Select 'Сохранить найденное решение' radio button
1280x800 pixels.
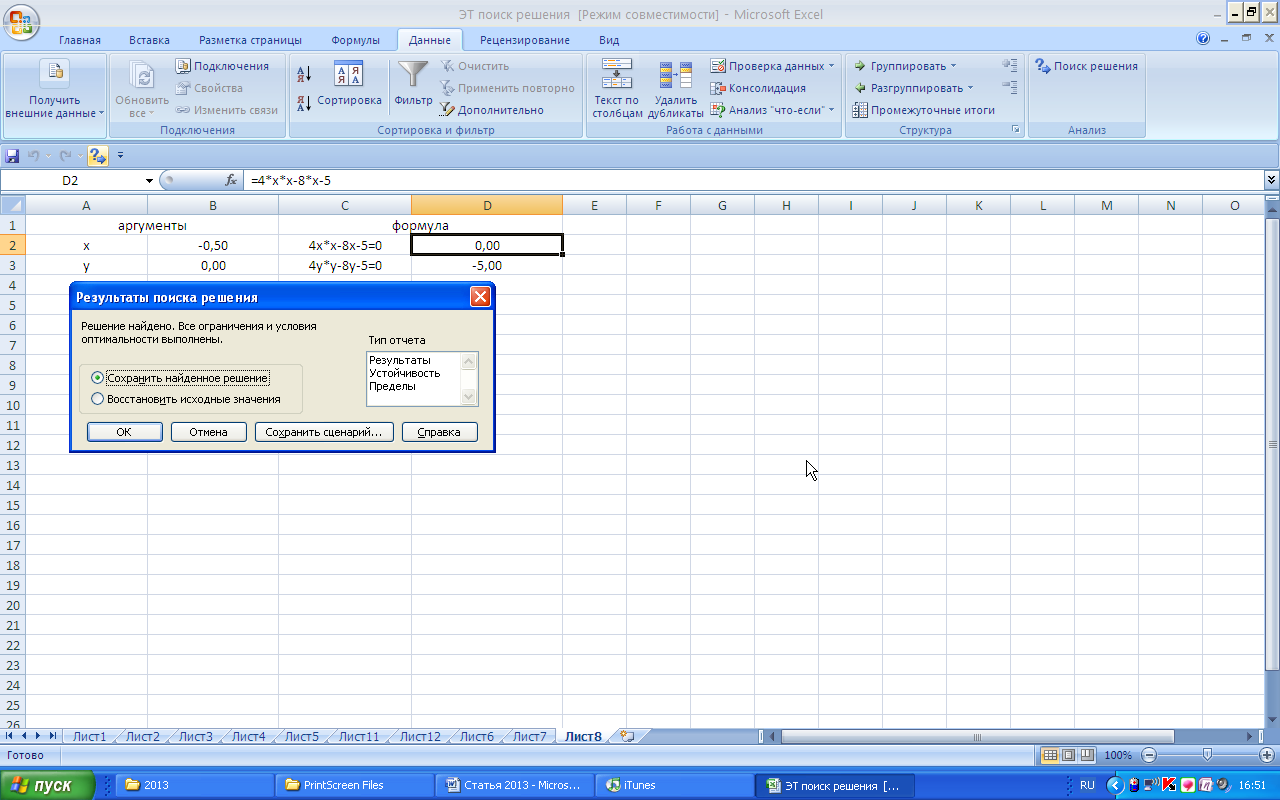[97, 378]
